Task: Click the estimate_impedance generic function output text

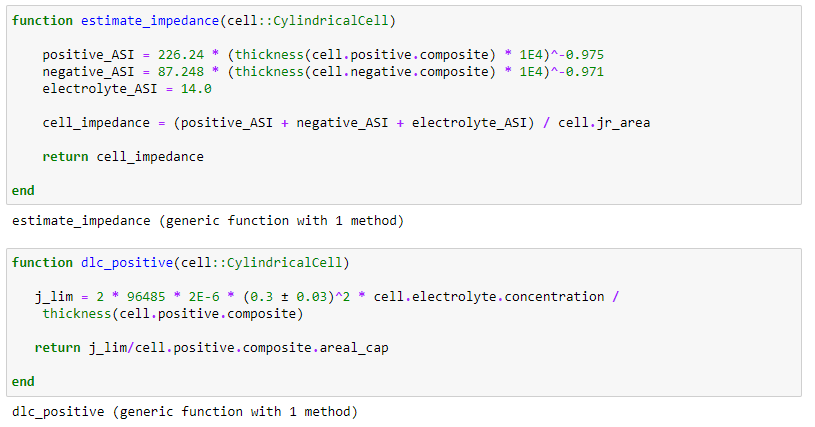Action: 208,221
